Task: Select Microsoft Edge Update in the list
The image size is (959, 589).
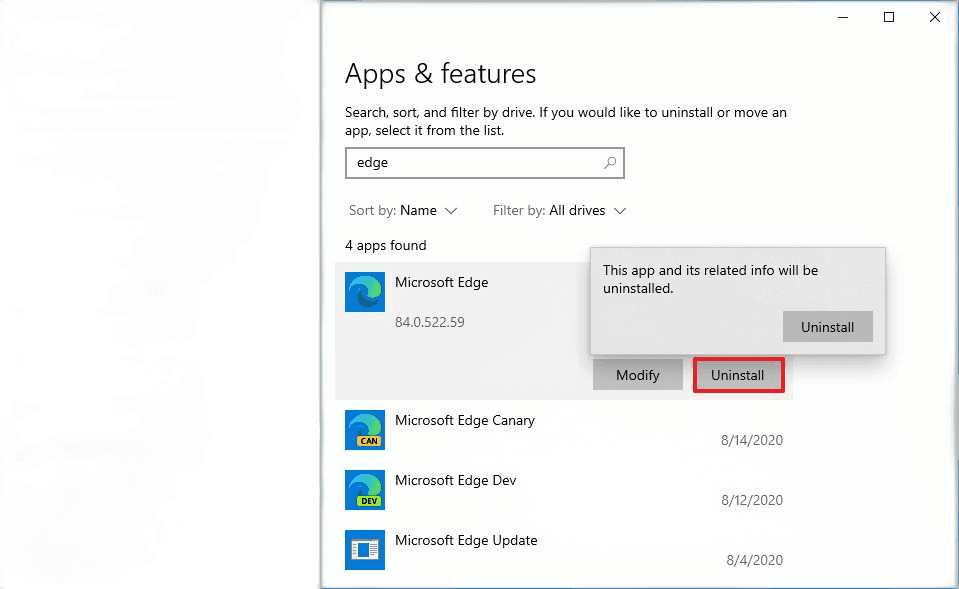Action: (x=564, y=550)
